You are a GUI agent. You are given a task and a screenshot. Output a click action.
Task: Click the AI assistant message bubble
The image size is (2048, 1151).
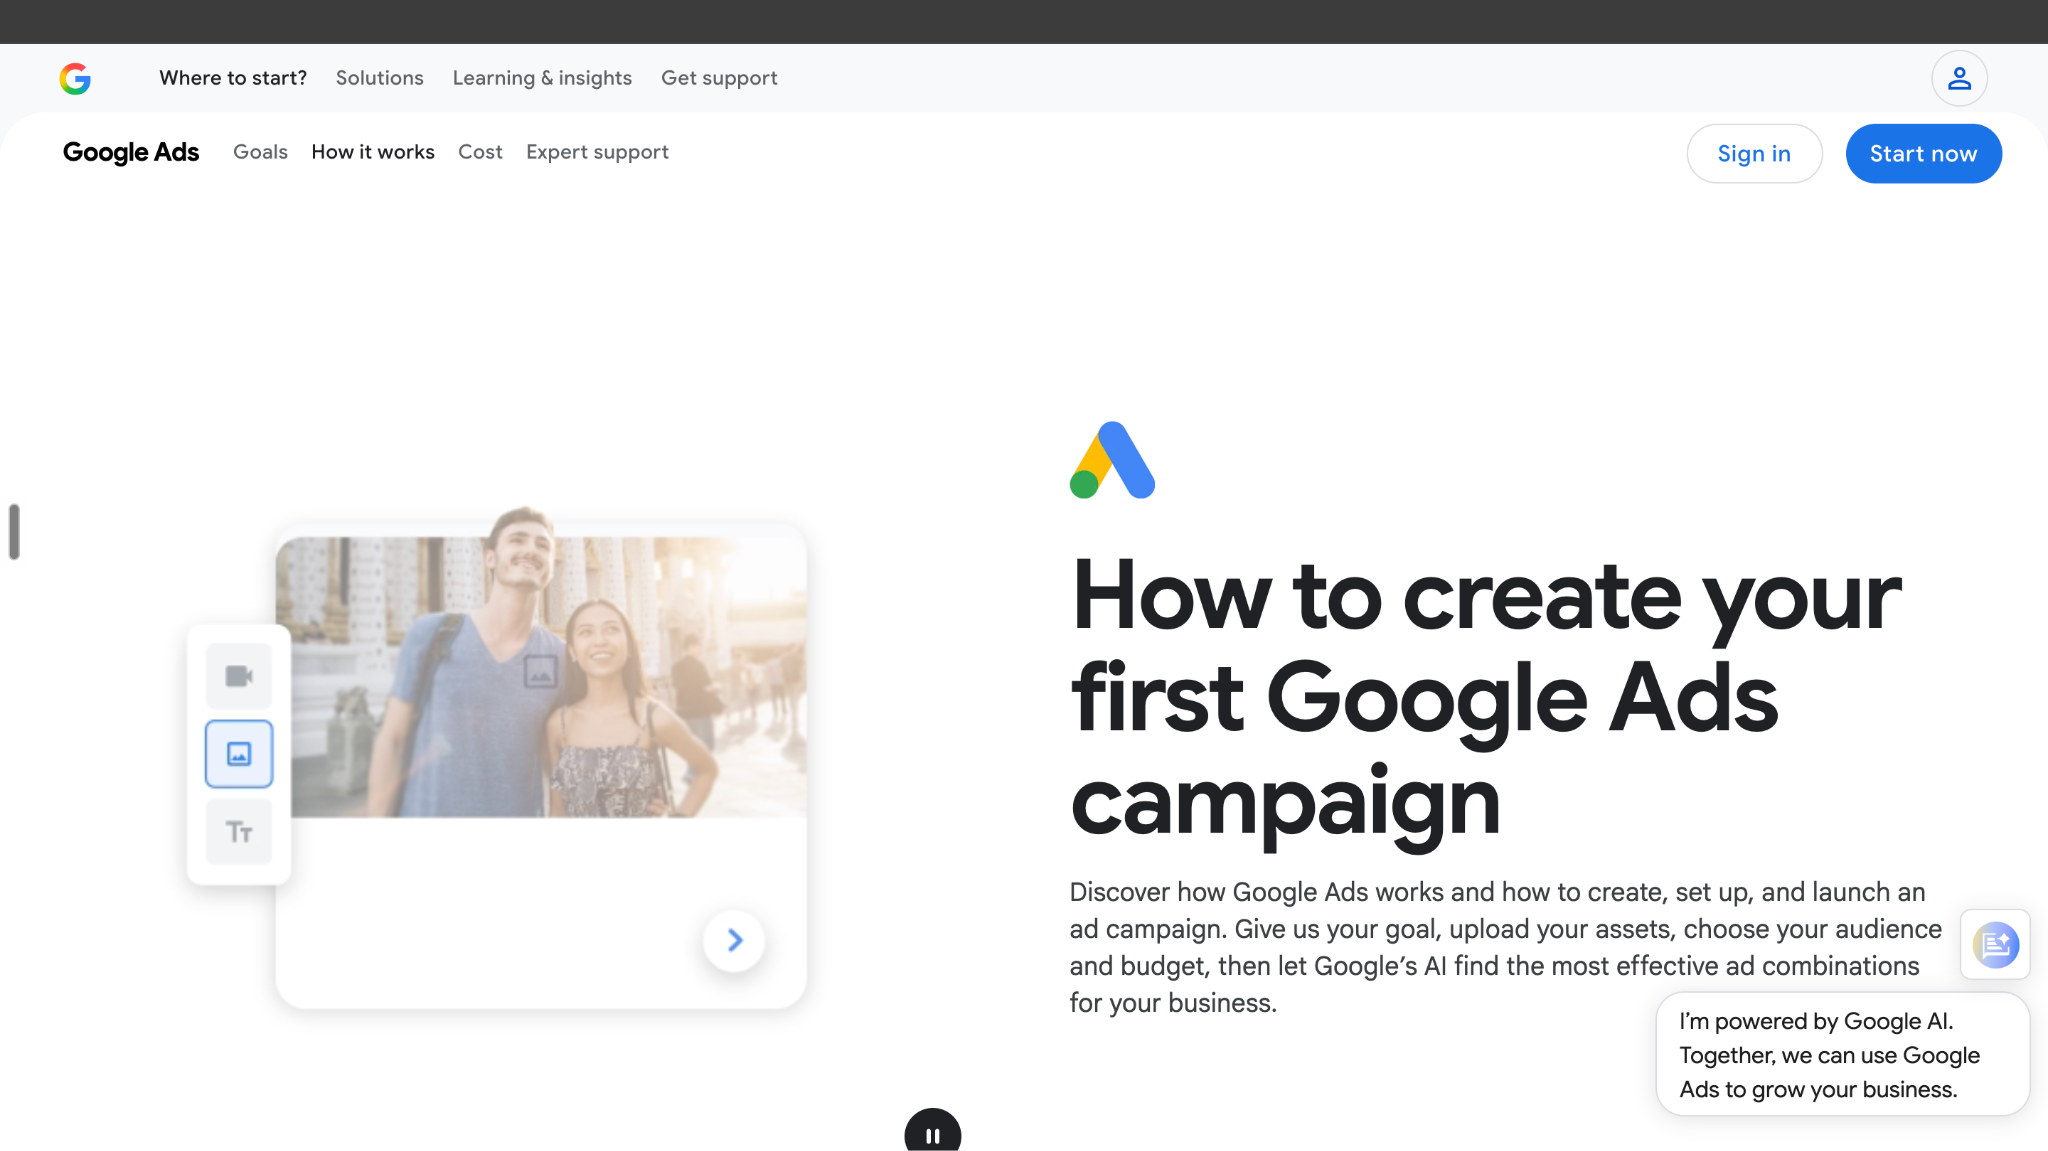[1842, 1054]
